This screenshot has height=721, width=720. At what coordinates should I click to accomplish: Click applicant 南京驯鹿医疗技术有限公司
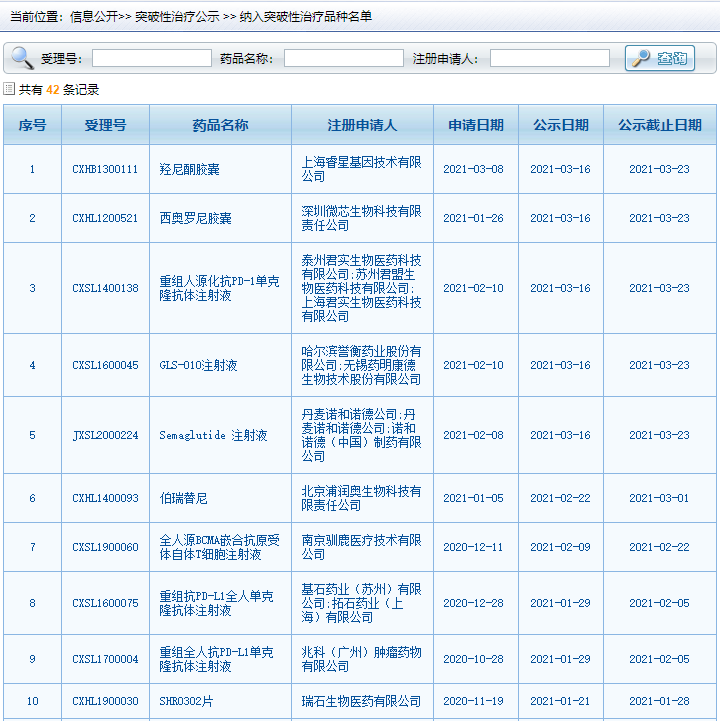point(361,547)
